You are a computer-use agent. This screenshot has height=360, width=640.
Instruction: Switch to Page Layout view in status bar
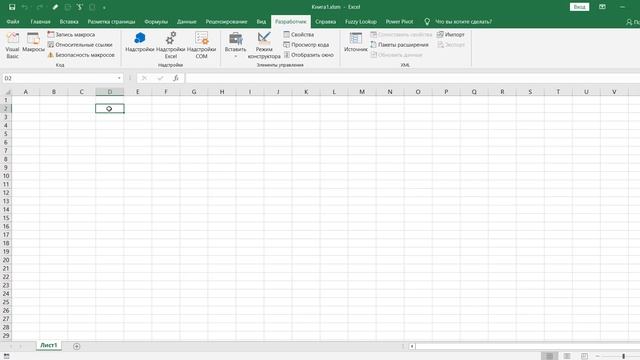click(567, 356)
